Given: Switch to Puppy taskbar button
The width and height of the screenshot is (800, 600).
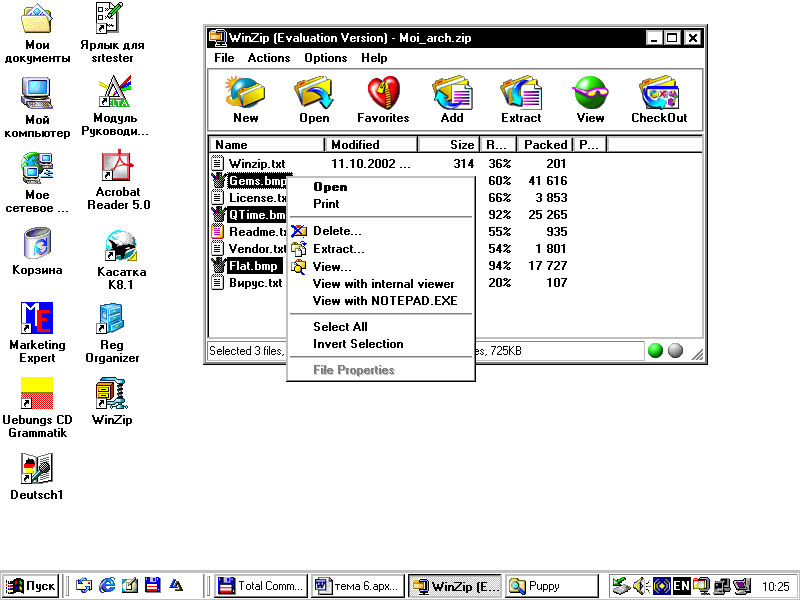Looking at the screenshot, I should (x=552, y=585).
